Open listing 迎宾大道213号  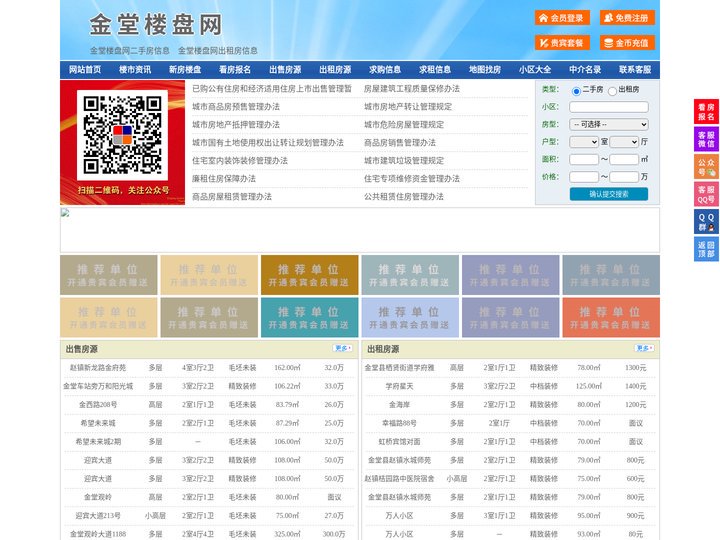point(98,516)
